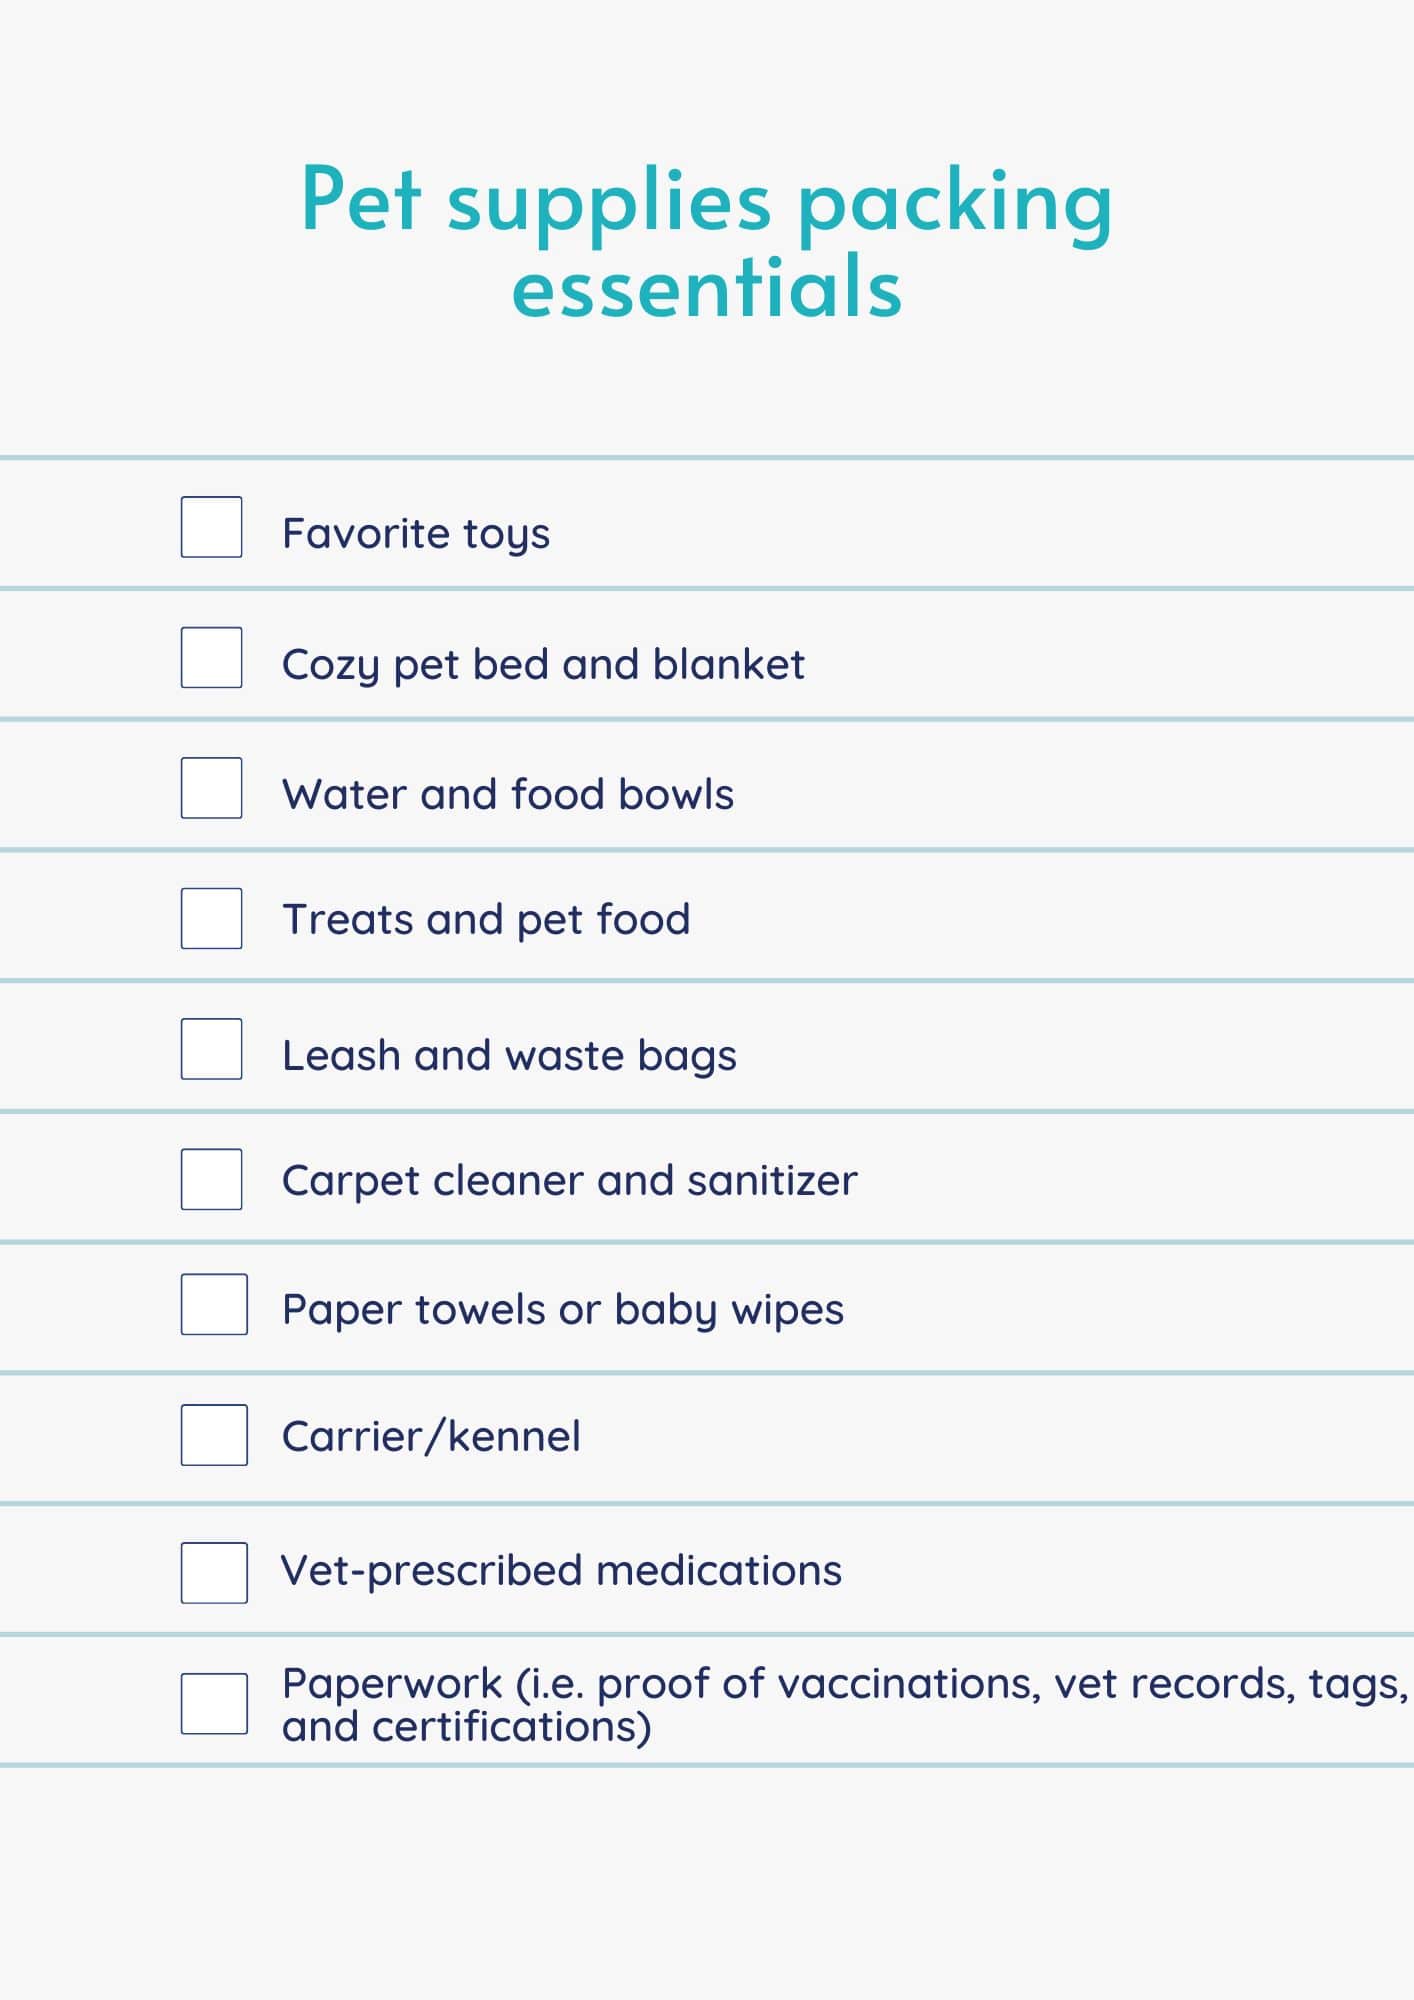Click the Vet-prescribed medications label
The height and width of the screenshot is (2000, 1414).
click(561, 1571)
